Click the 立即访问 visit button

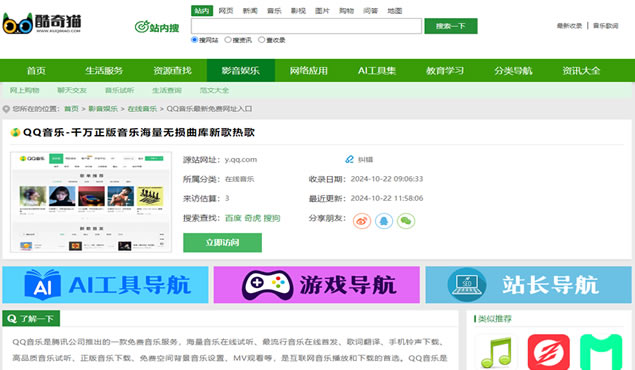click(222, 242)
